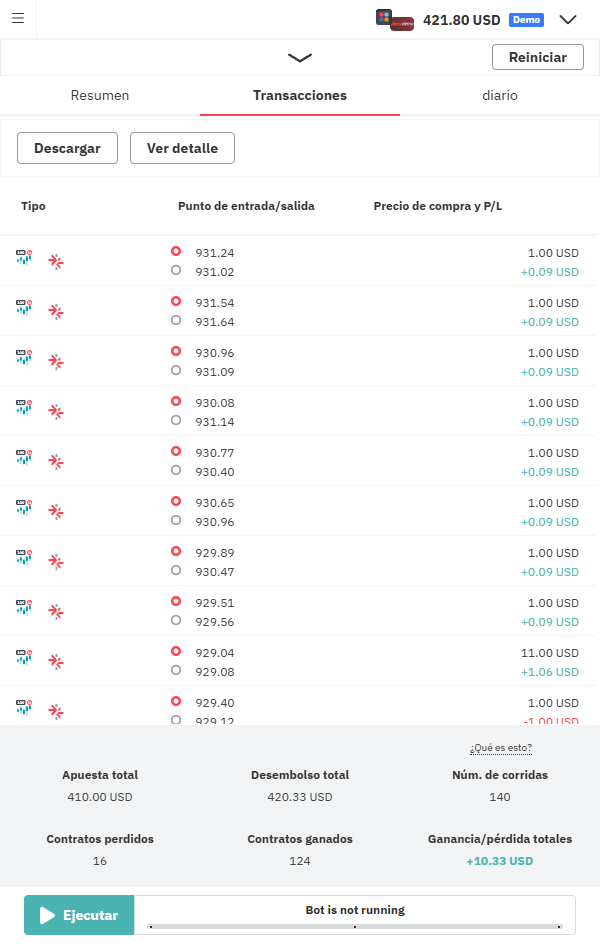Select the trade-type icon on the last visible row
The height and width of the screenshot is (947, 600).
[x=56, y=711]
